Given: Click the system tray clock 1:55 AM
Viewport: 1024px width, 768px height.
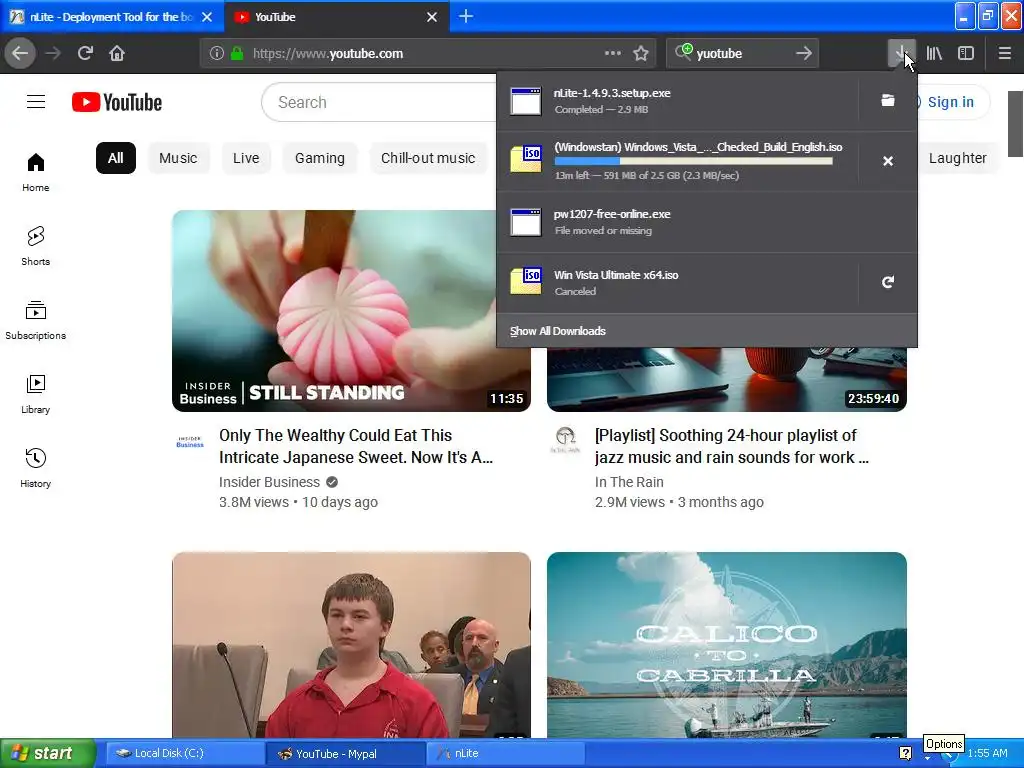Looking at the screenshot, I should 987,754.
